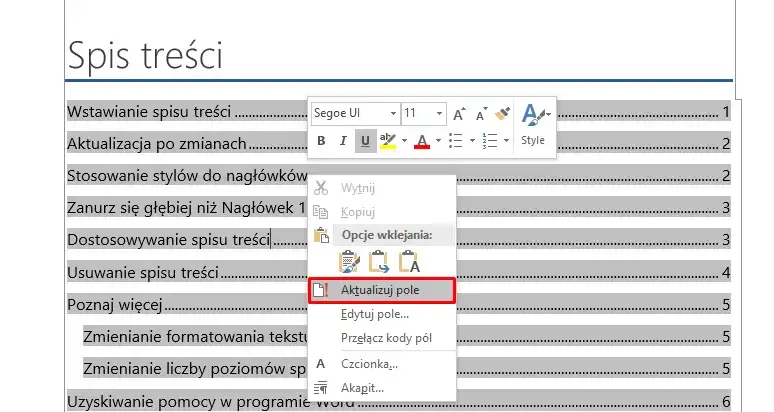Select the Format Painter brush icon
This screenshot has width=774, height=412.
pyautogui.click(x=503, y=113)
